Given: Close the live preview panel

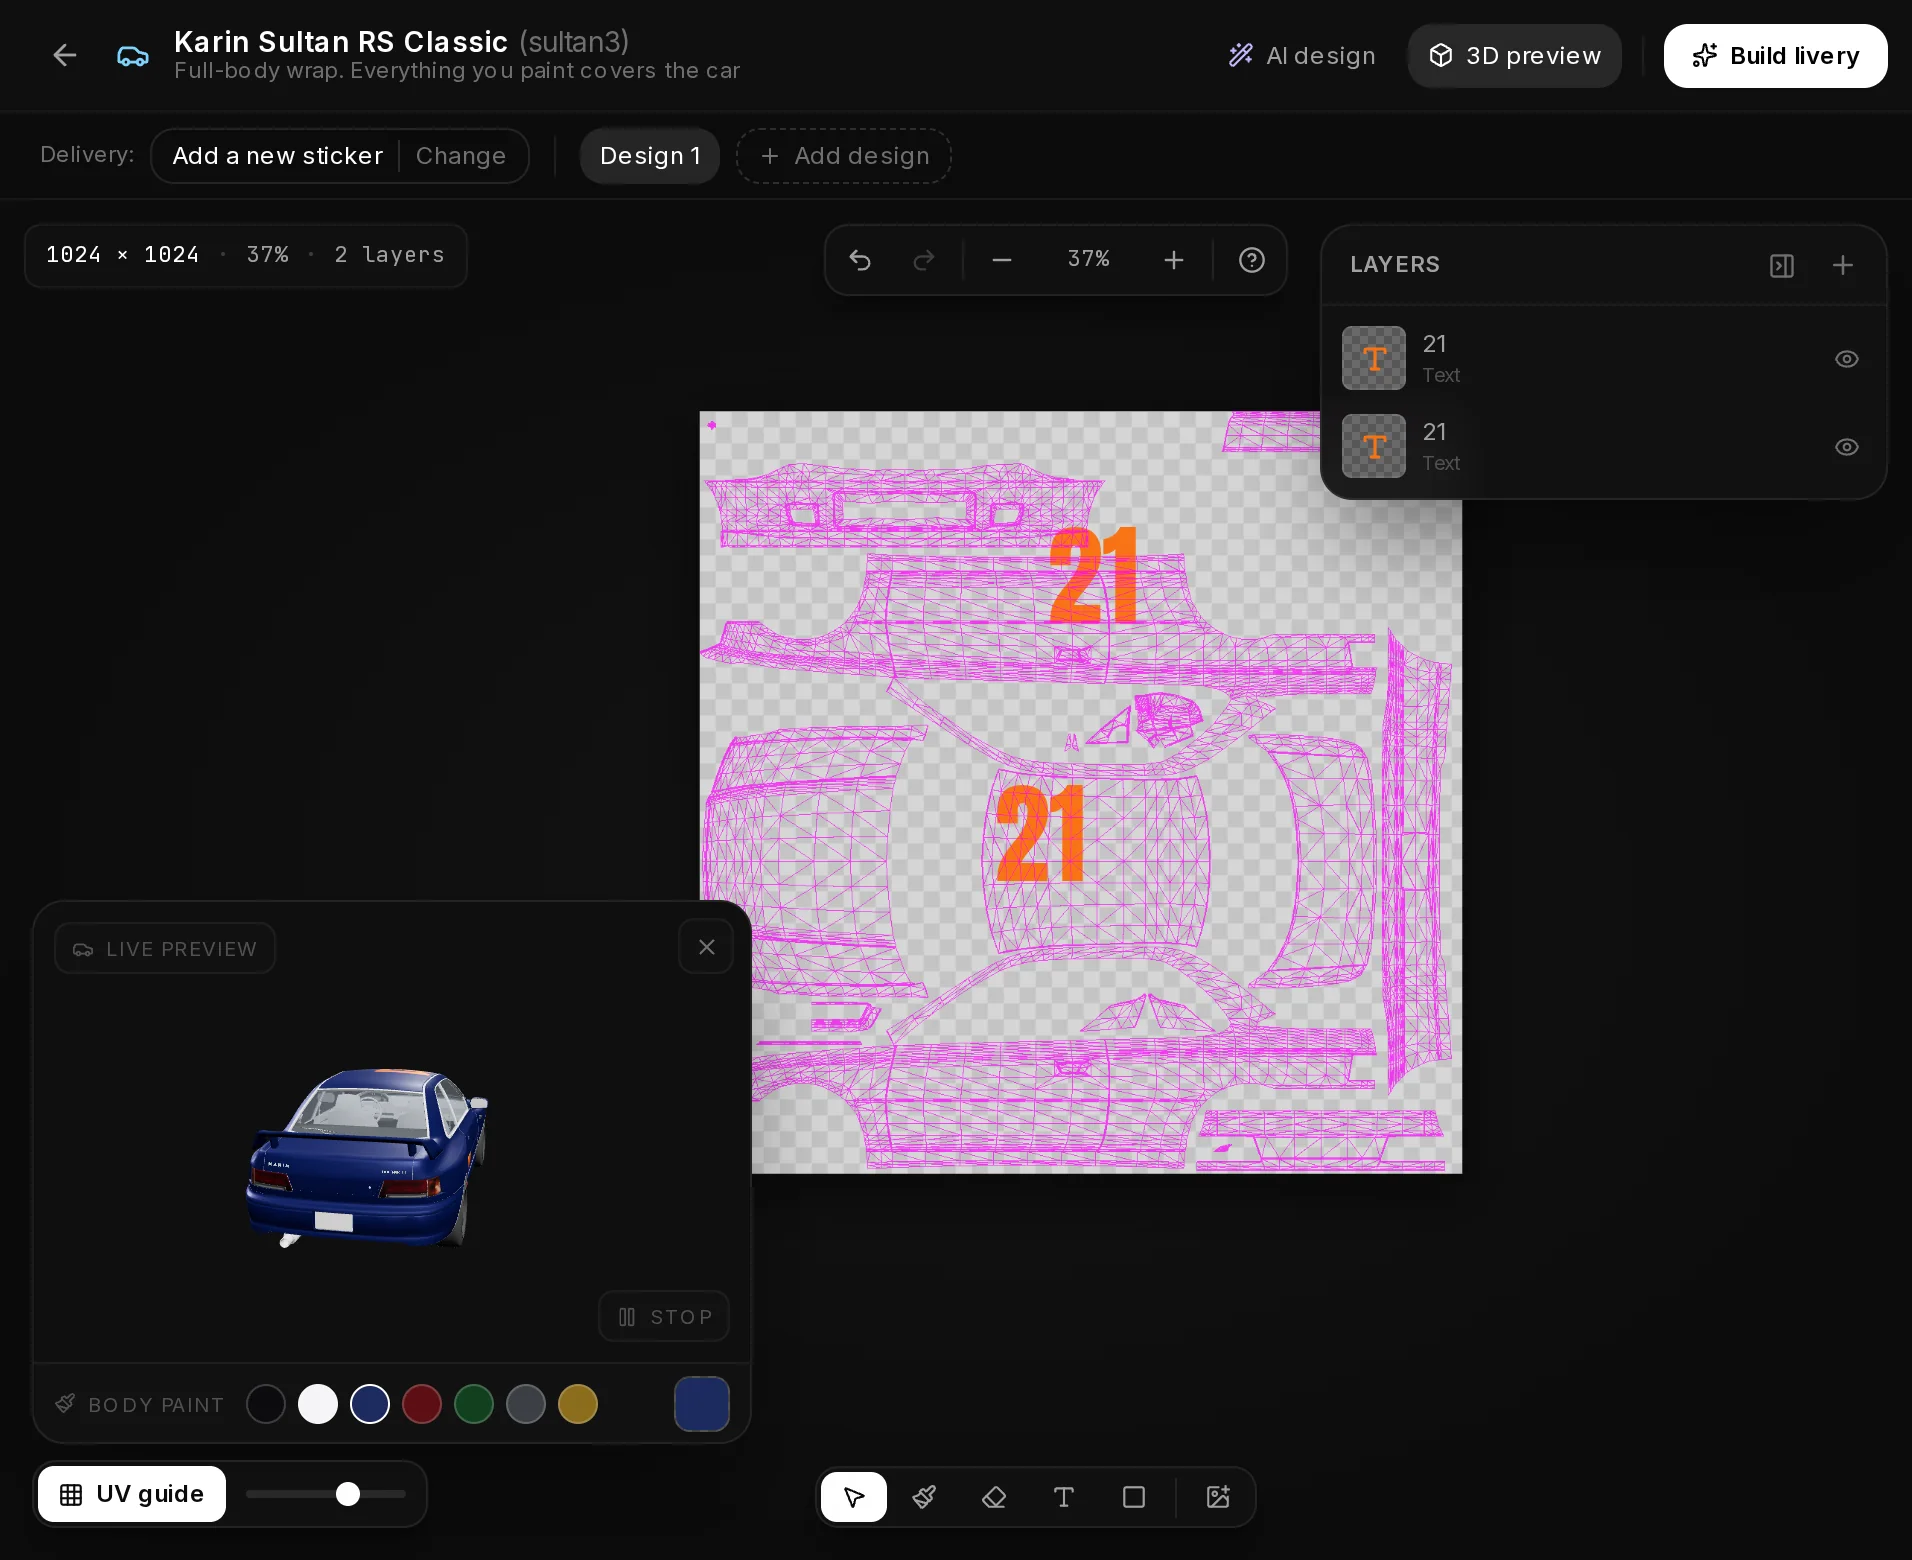Looking at the screenshot, I should point(707,947).
